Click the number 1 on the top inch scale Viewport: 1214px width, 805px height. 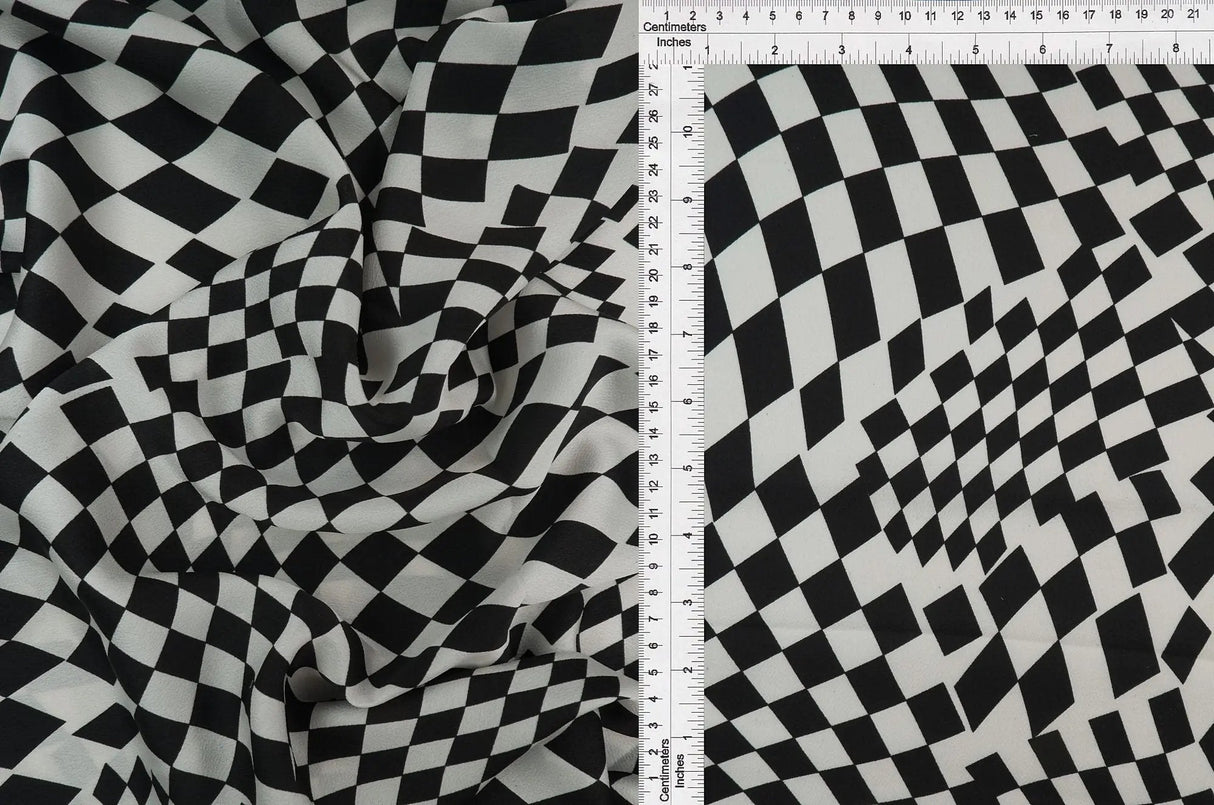point(707,48)
